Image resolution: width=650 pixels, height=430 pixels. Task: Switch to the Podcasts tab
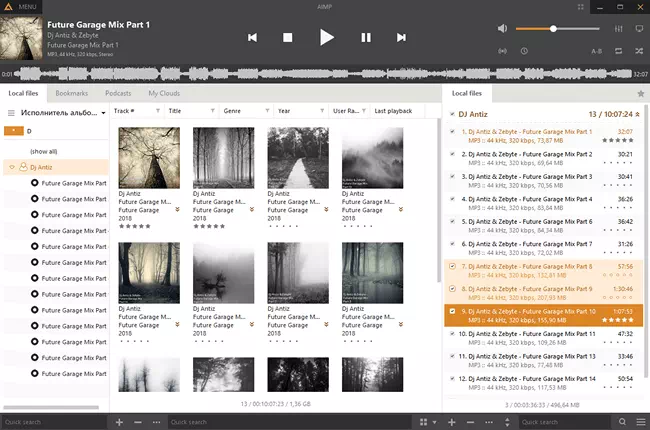[x=118, y=93]
